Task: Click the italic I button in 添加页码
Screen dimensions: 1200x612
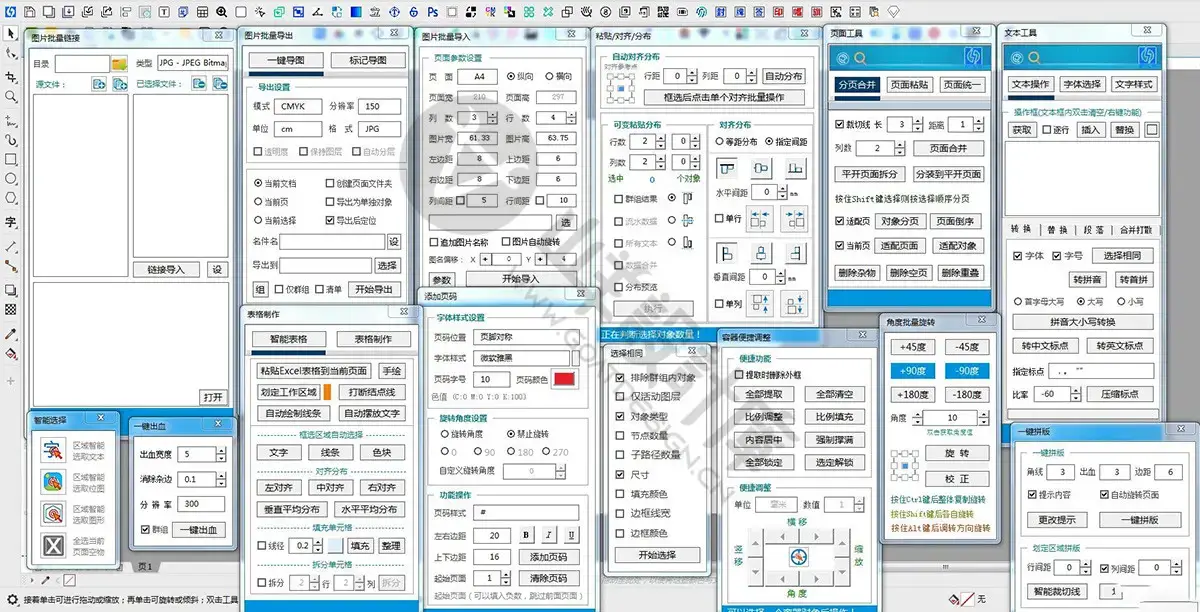Action: 548,535
